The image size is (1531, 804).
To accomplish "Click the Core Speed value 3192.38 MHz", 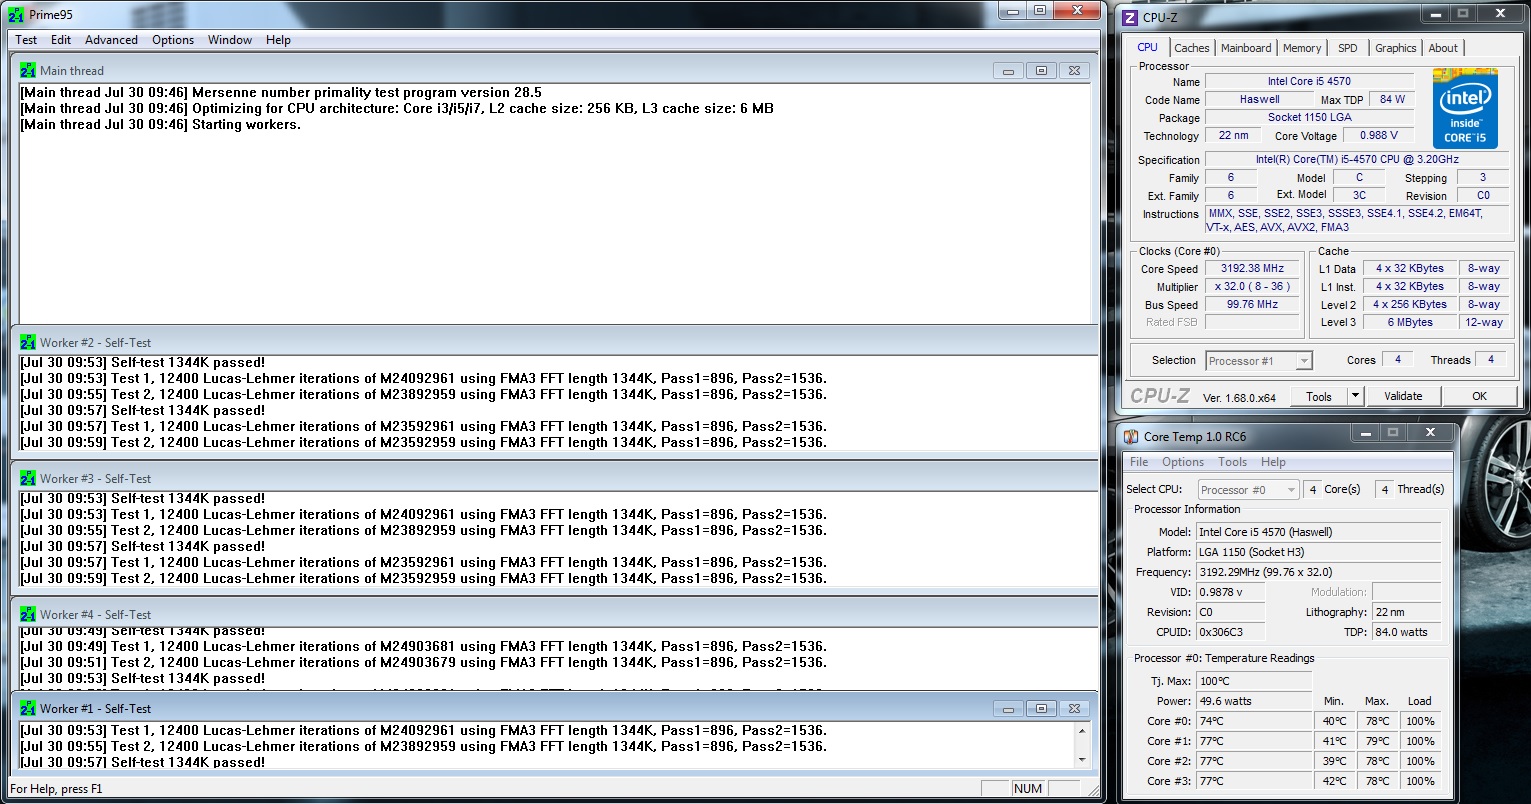I will click(1252, 268).
